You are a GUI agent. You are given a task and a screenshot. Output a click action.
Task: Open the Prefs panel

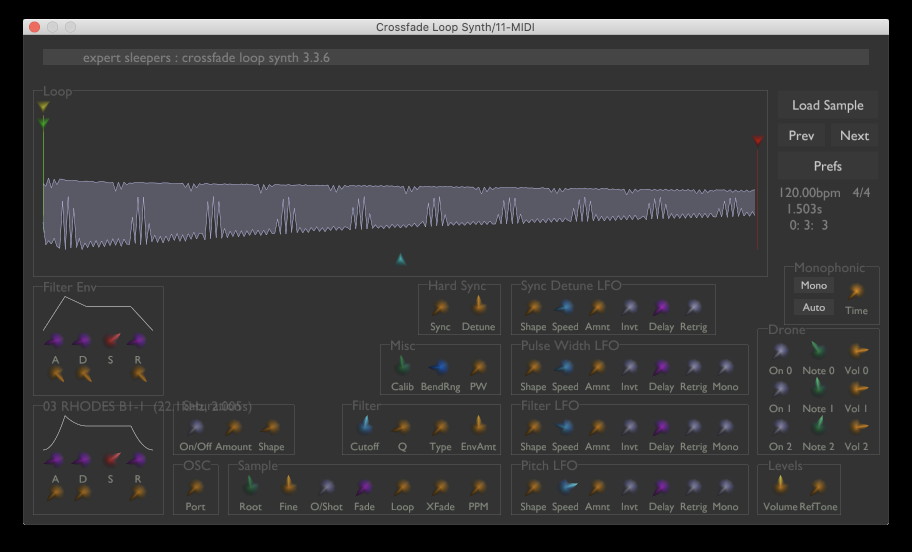(x=827, y=166)
